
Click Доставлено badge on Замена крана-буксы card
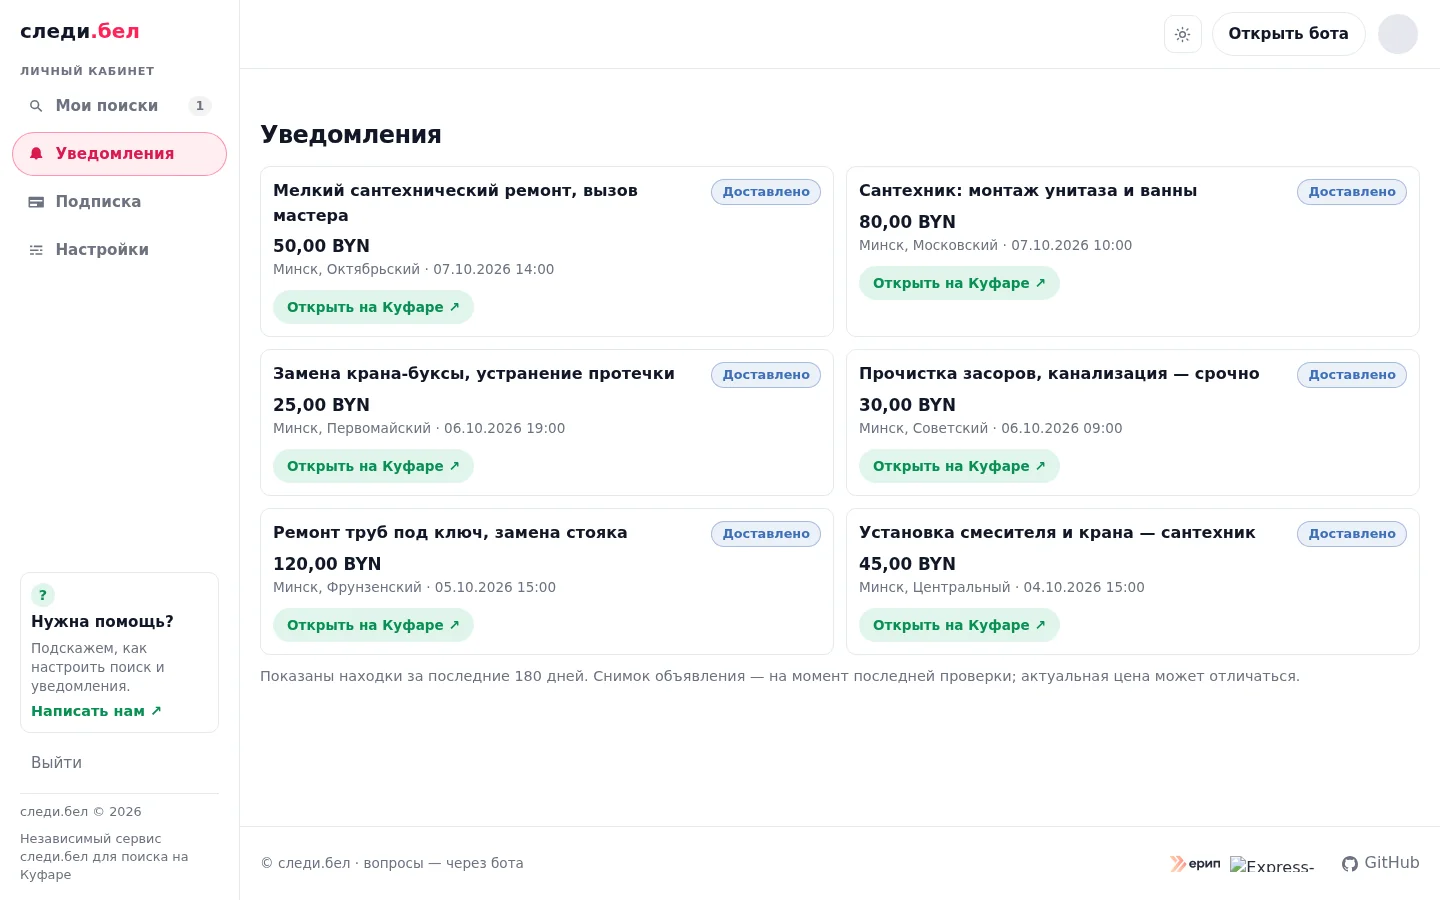[766, 375]
